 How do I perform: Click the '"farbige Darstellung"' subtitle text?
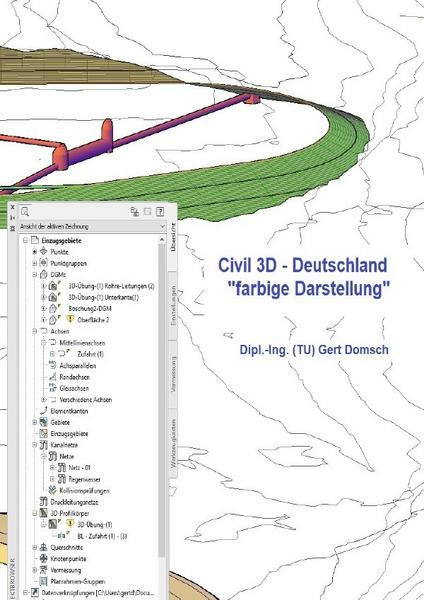click(309, 289)
